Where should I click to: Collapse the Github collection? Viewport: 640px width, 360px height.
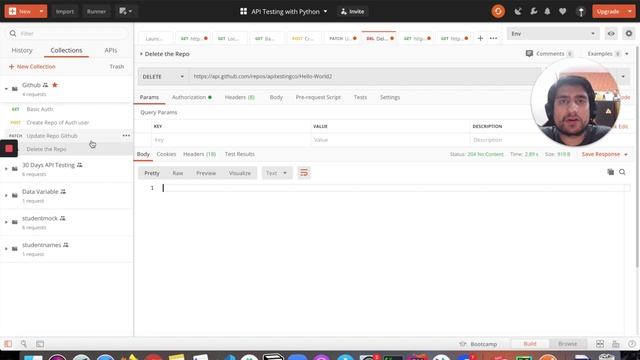point(6,89)
